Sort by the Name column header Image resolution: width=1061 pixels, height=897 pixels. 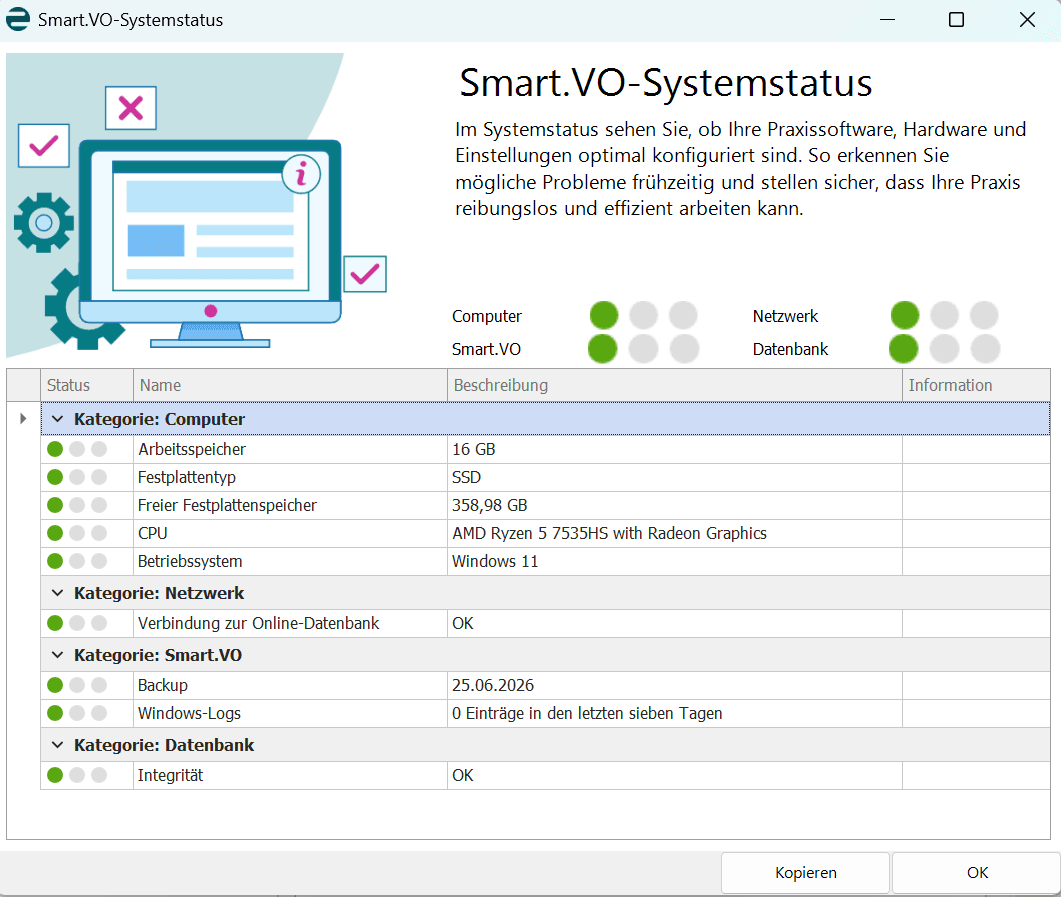tap(290, 385)
